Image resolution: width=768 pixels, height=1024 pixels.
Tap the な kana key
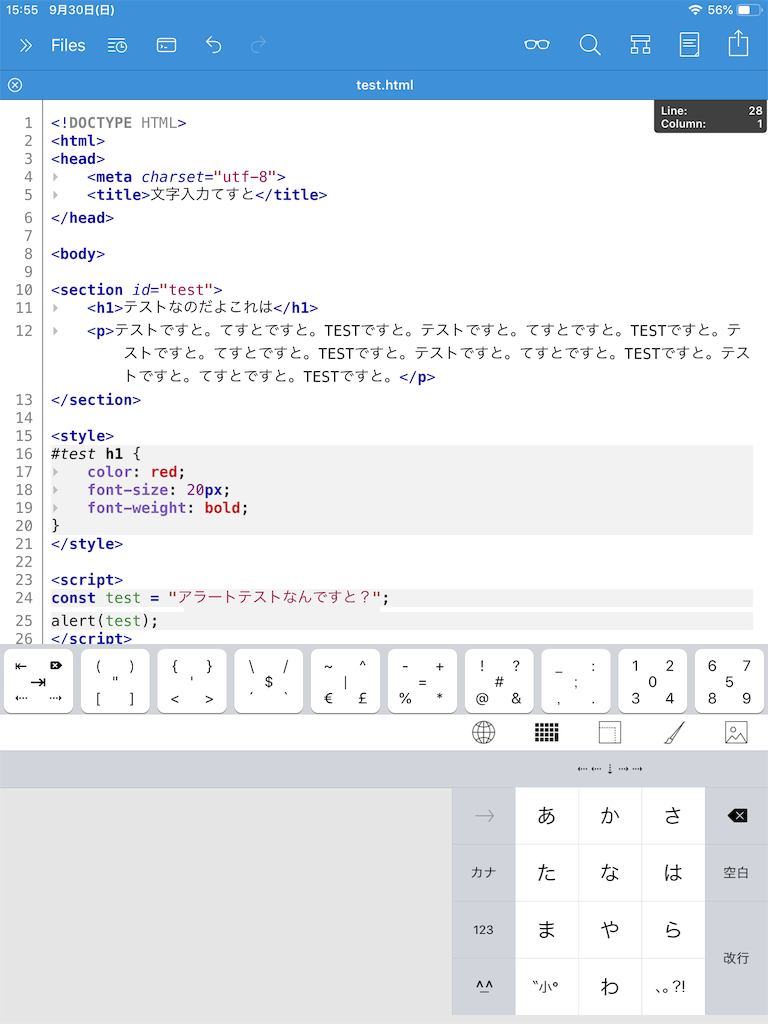tap(610, 872)
